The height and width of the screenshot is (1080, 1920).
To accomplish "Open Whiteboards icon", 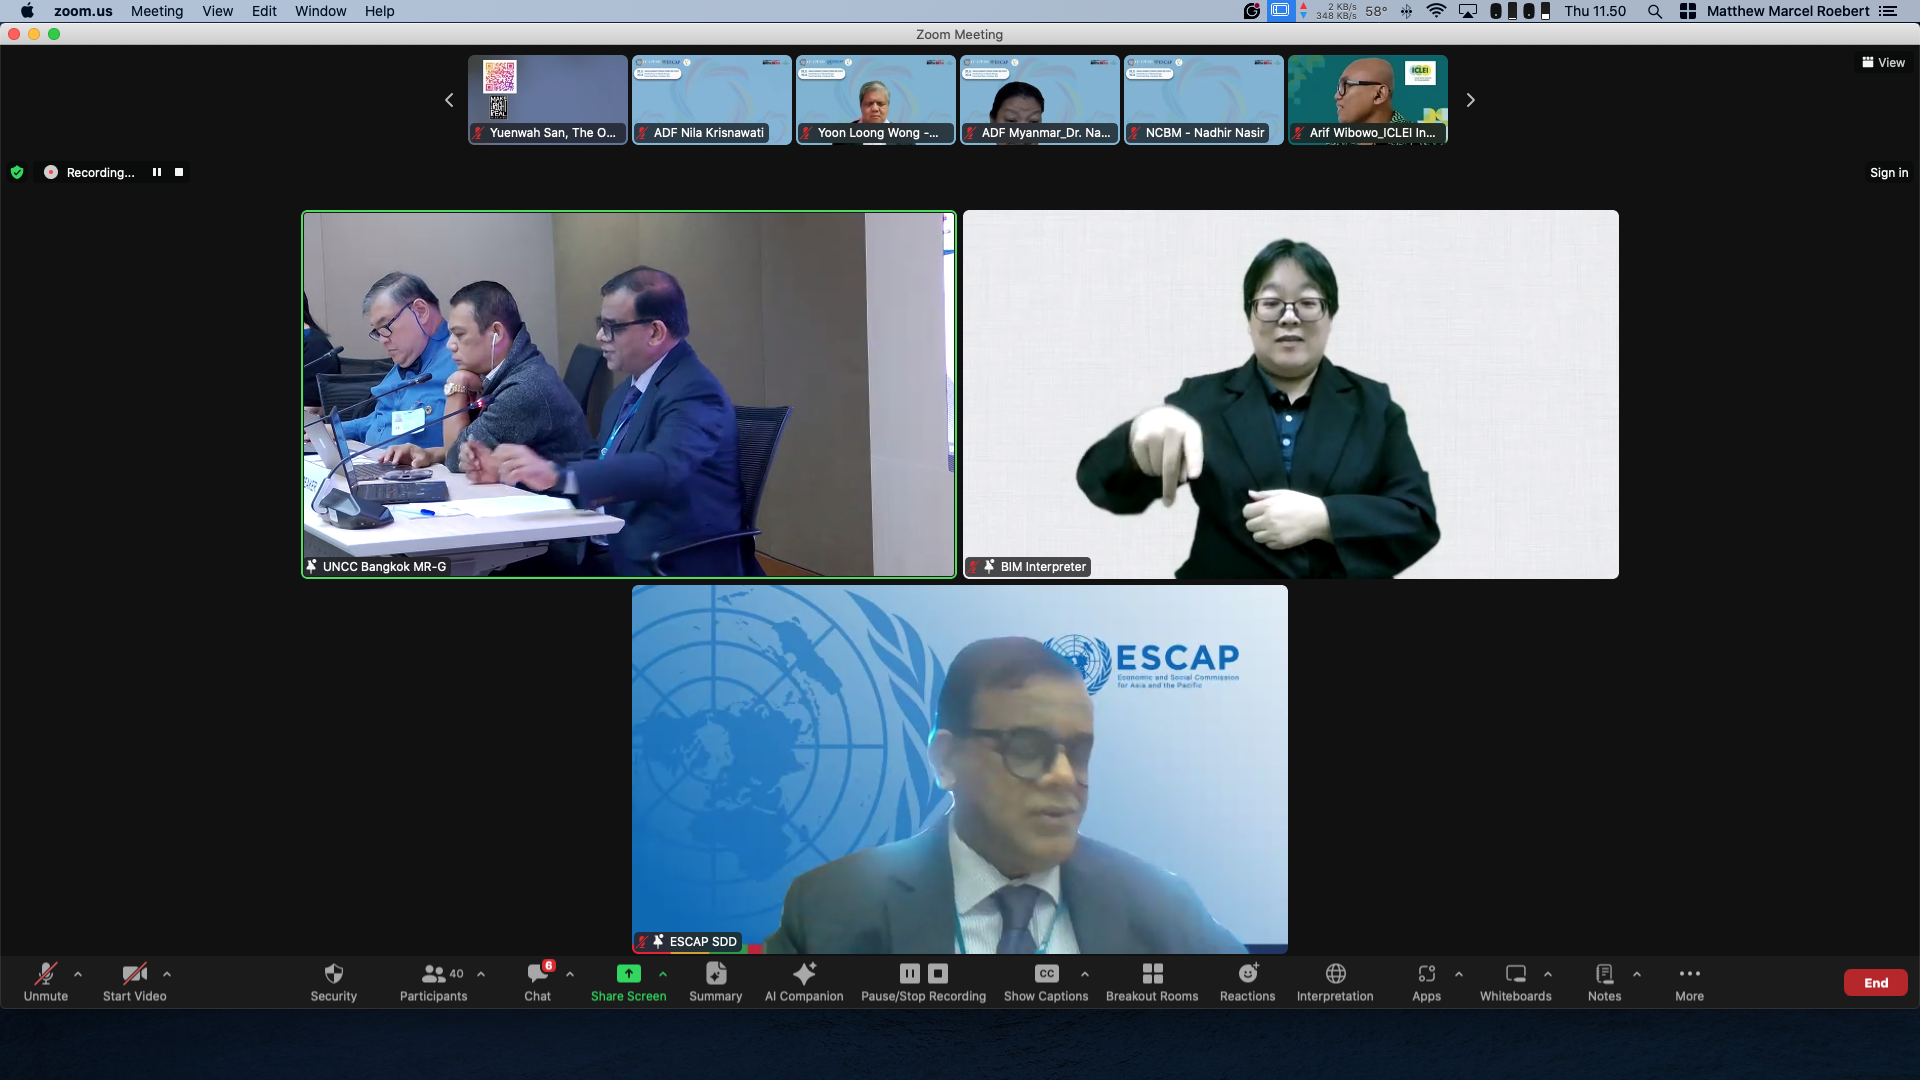I will [x=1516, y=973].
